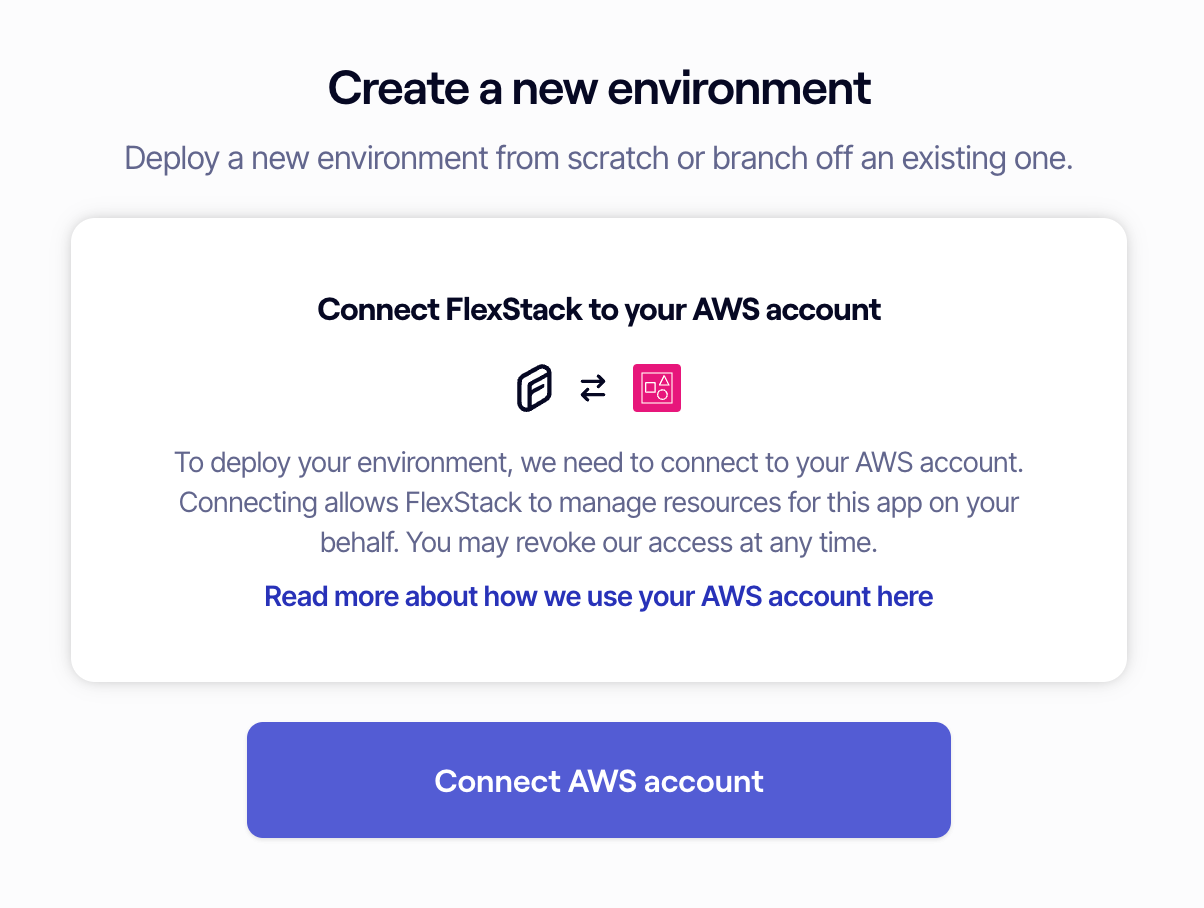Select the black hexagonal FlexStack mark
This screenshot has width=1204, height=908.
point(533,388)
